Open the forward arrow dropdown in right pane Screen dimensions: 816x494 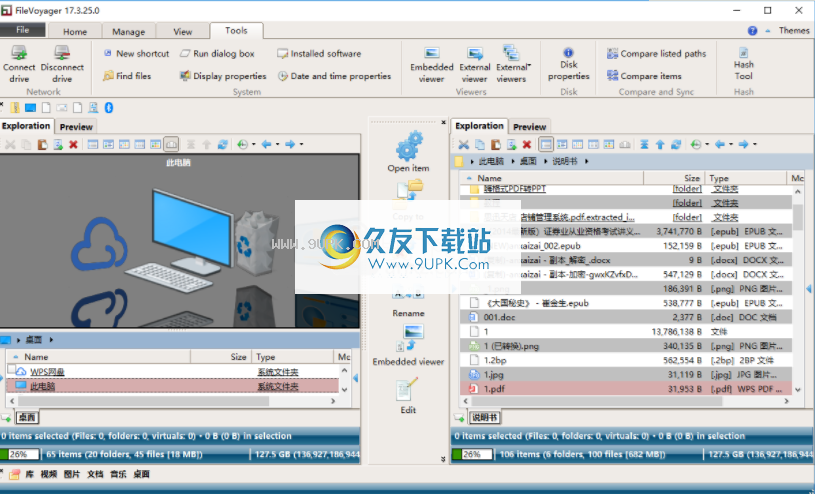point(755,145)
